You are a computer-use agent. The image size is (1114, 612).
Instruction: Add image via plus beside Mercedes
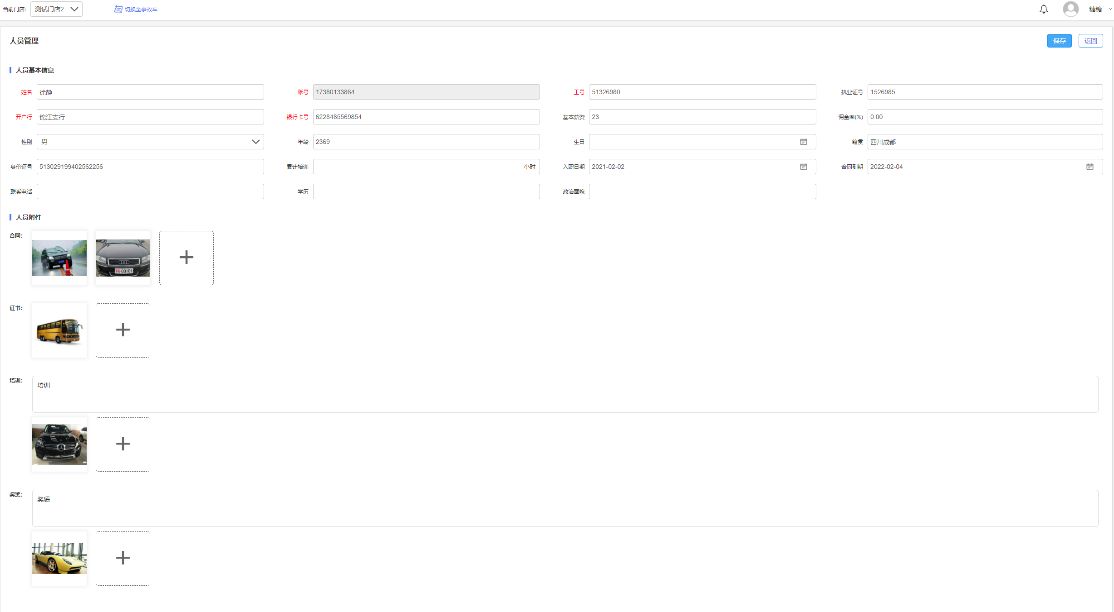click(x=123, y=444)
